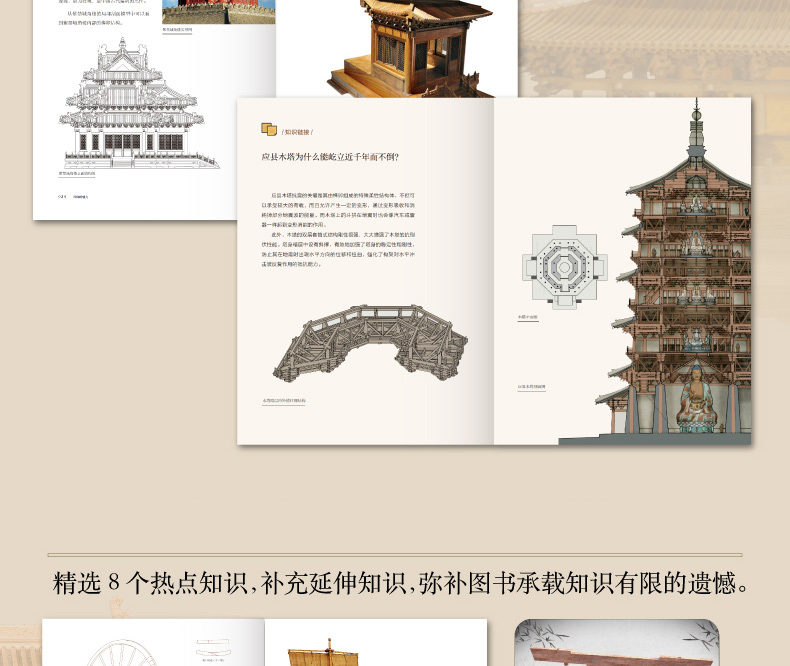Screen dimensions: 790x666
Task: Open the red palace wall photo
Action: pos(217,11)
